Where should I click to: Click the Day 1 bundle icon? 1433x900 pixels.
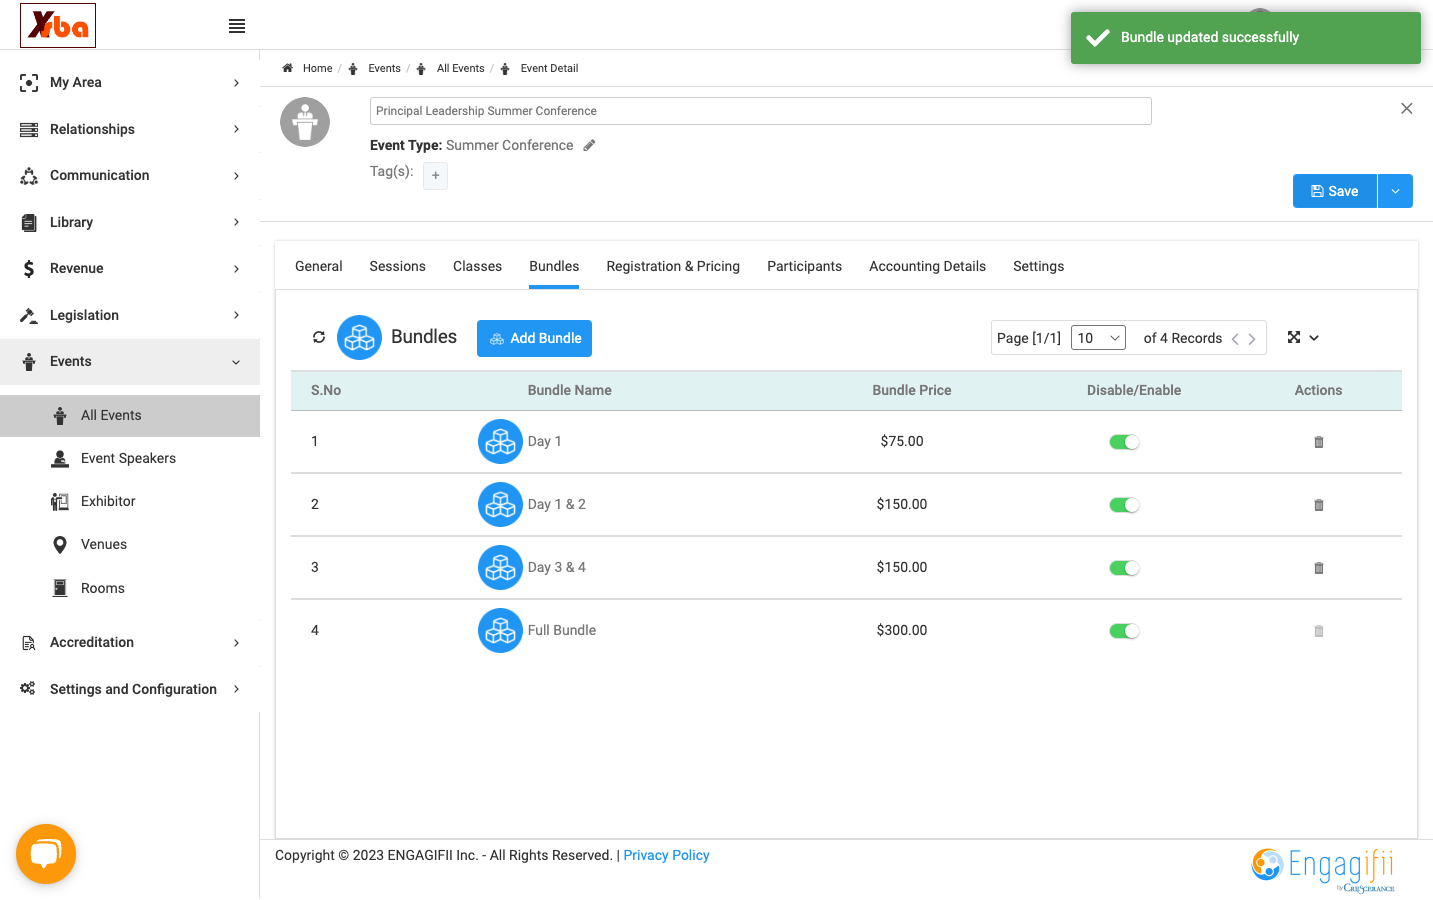(x=500, y=441)
